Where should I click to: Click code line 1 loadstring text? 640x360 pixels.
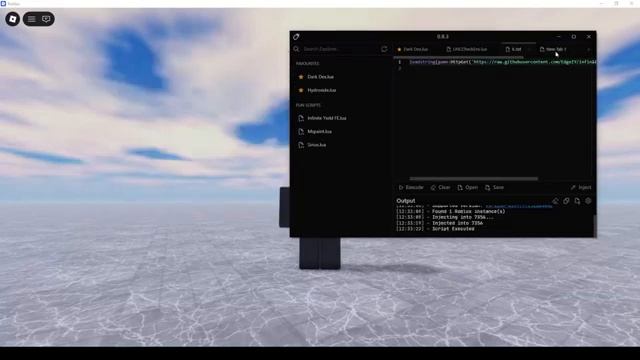pyautogui.click(x=503, y=62)
